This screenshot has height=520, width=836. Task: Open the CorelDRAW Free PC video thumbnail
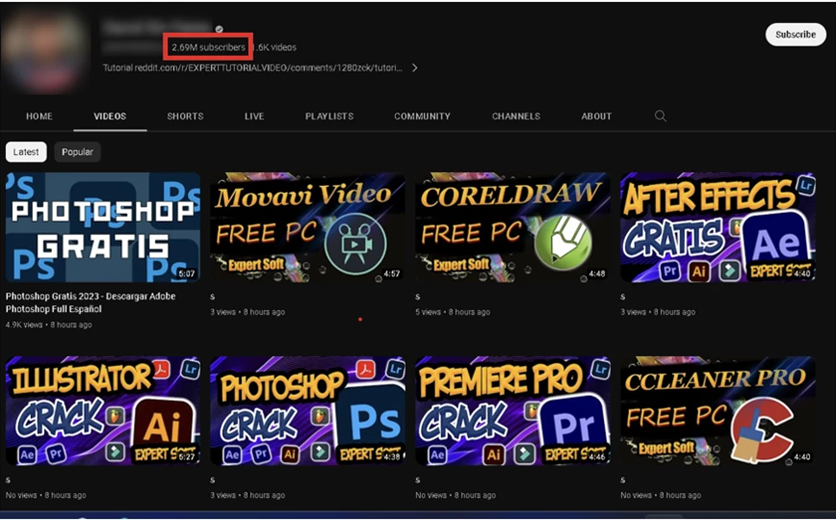[x=512, y=227]
